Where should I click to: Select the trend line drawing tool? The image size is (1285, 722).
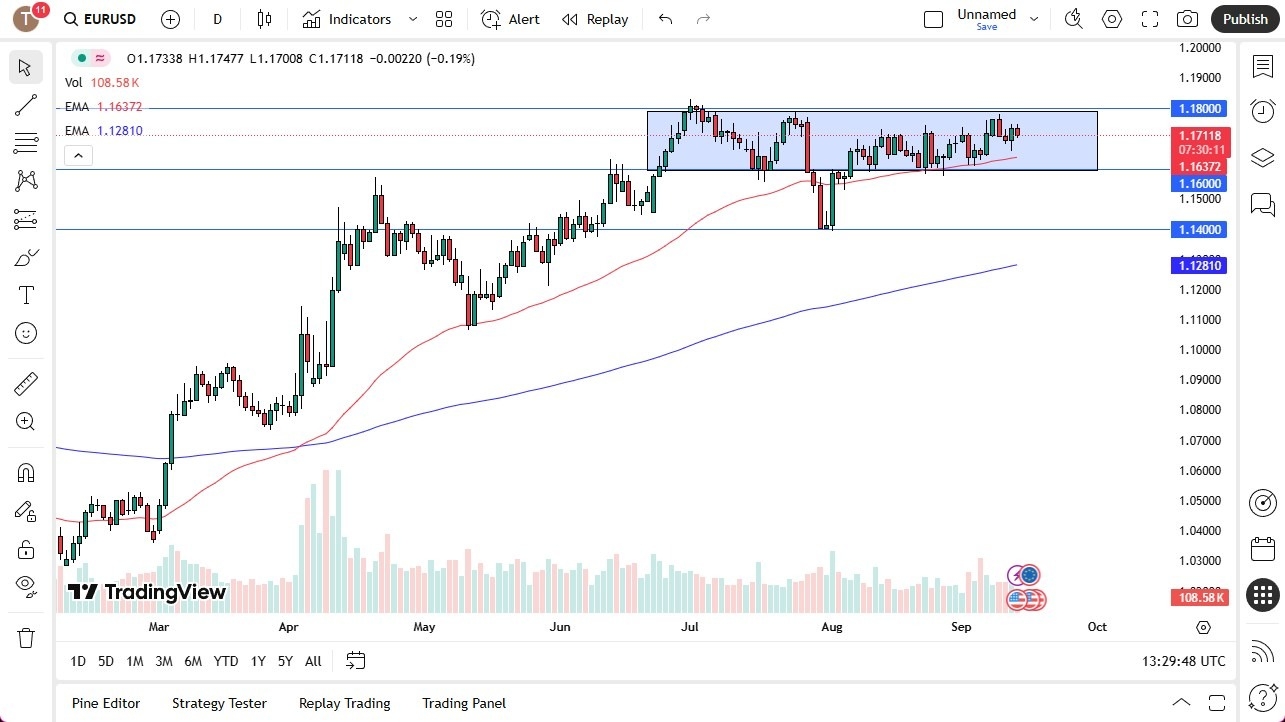click(26, 105)
